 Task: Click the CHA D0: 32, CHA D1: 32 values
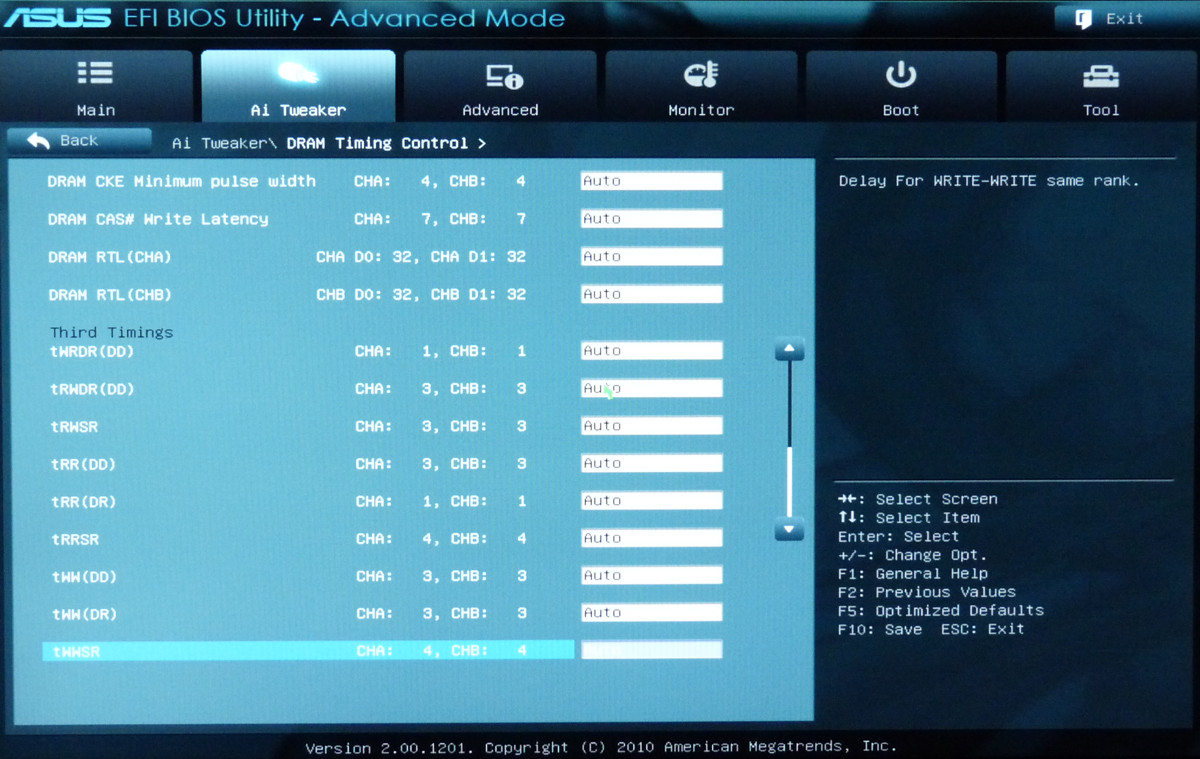pos(421,257)
